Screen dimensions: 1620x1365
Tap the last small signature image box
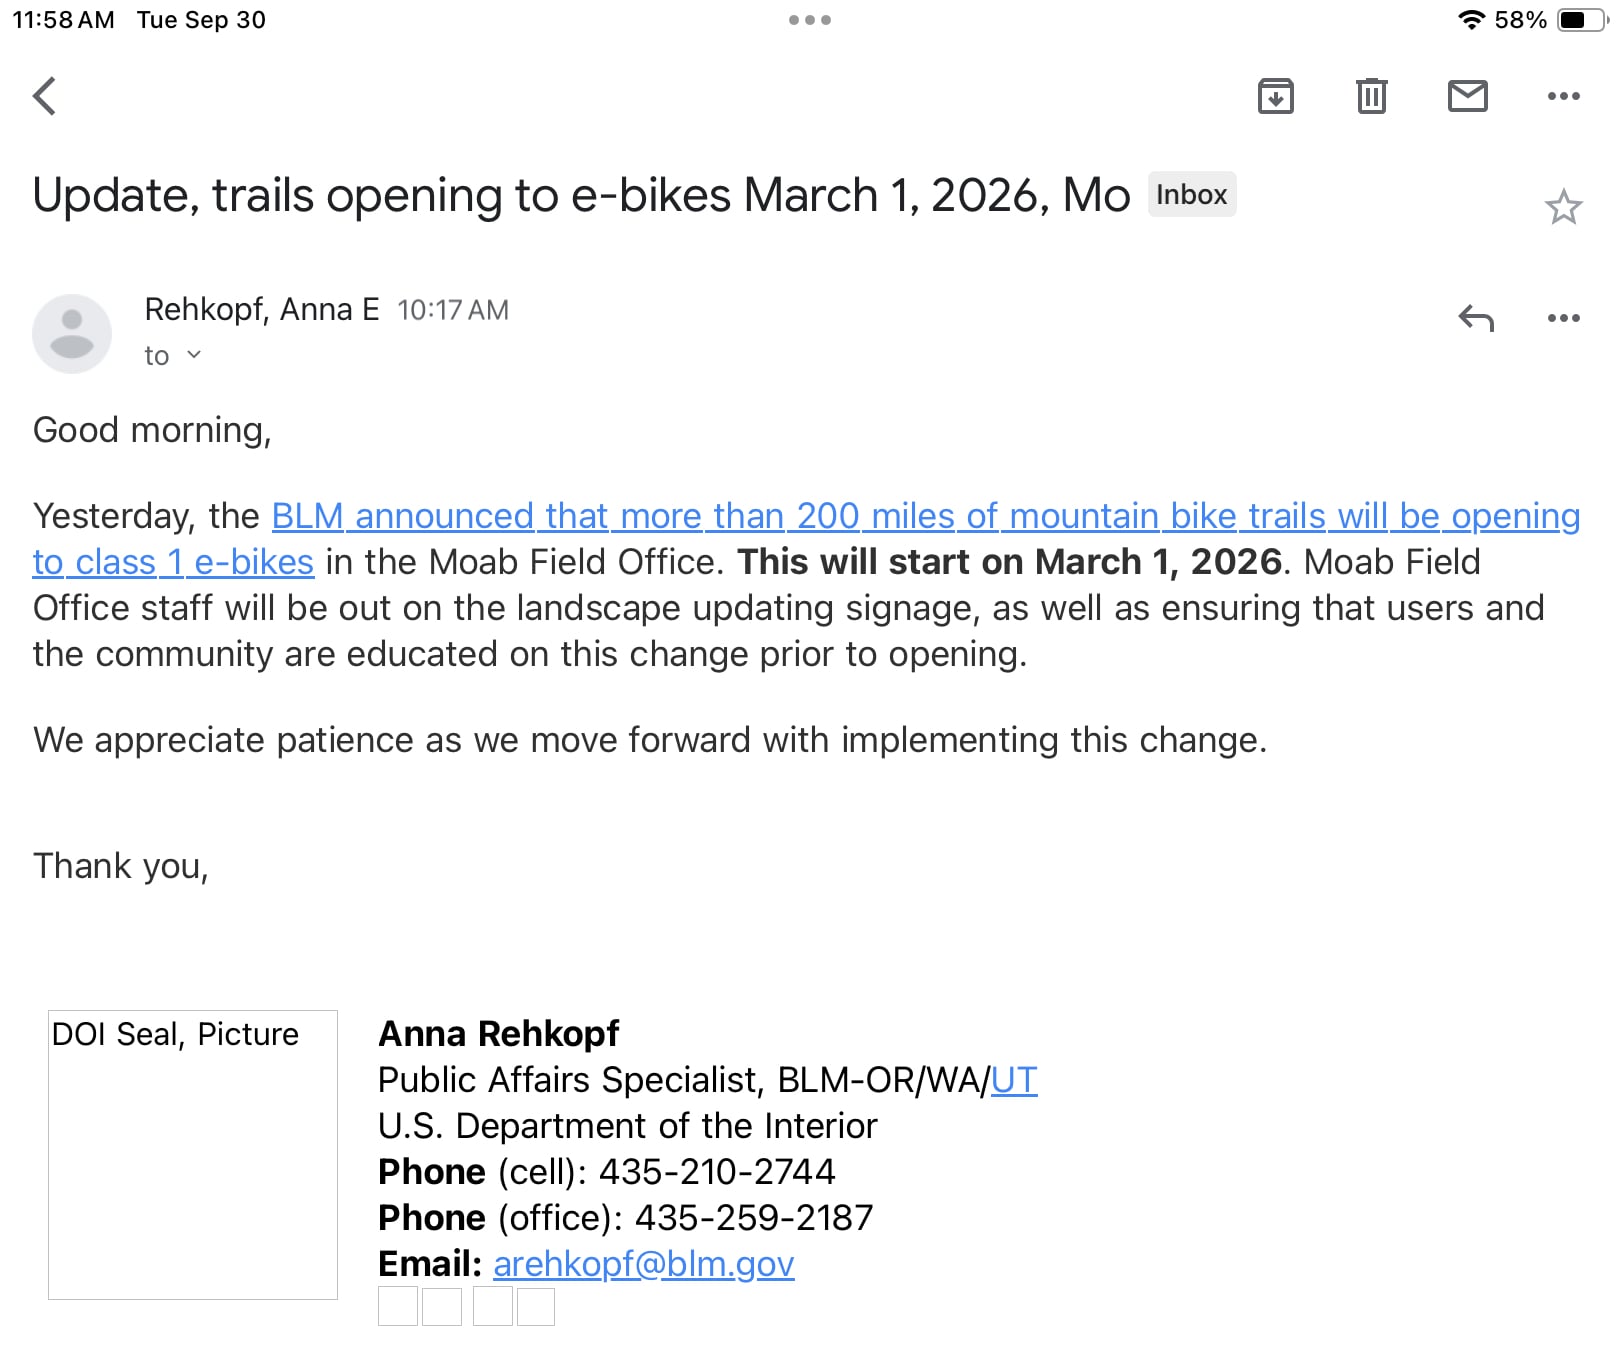coord(536,1307)
